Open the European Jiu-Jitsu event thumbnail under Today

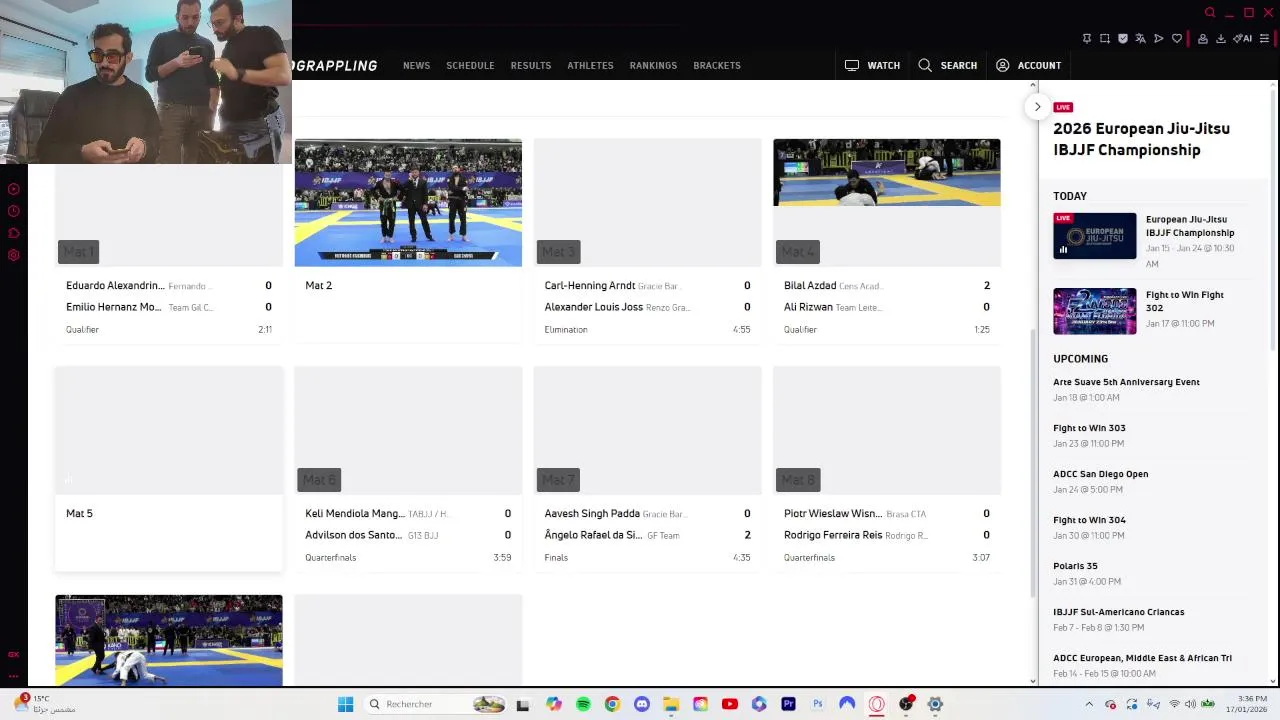click(x=1094, y=236)
